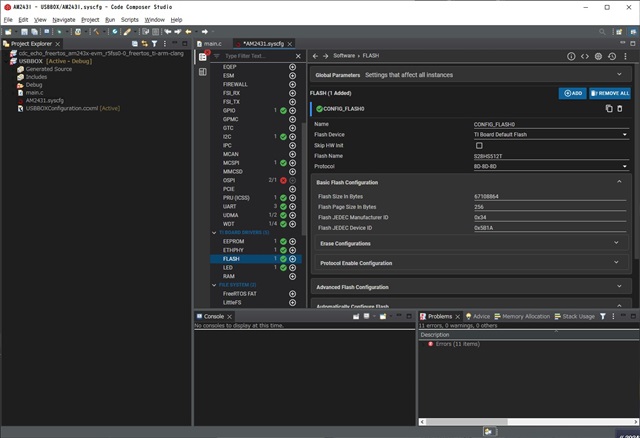Screen dimensions: 640x438
Task: Switch to Memory Allocation tab
Action: pyautogui.click(x=522, y=316)
